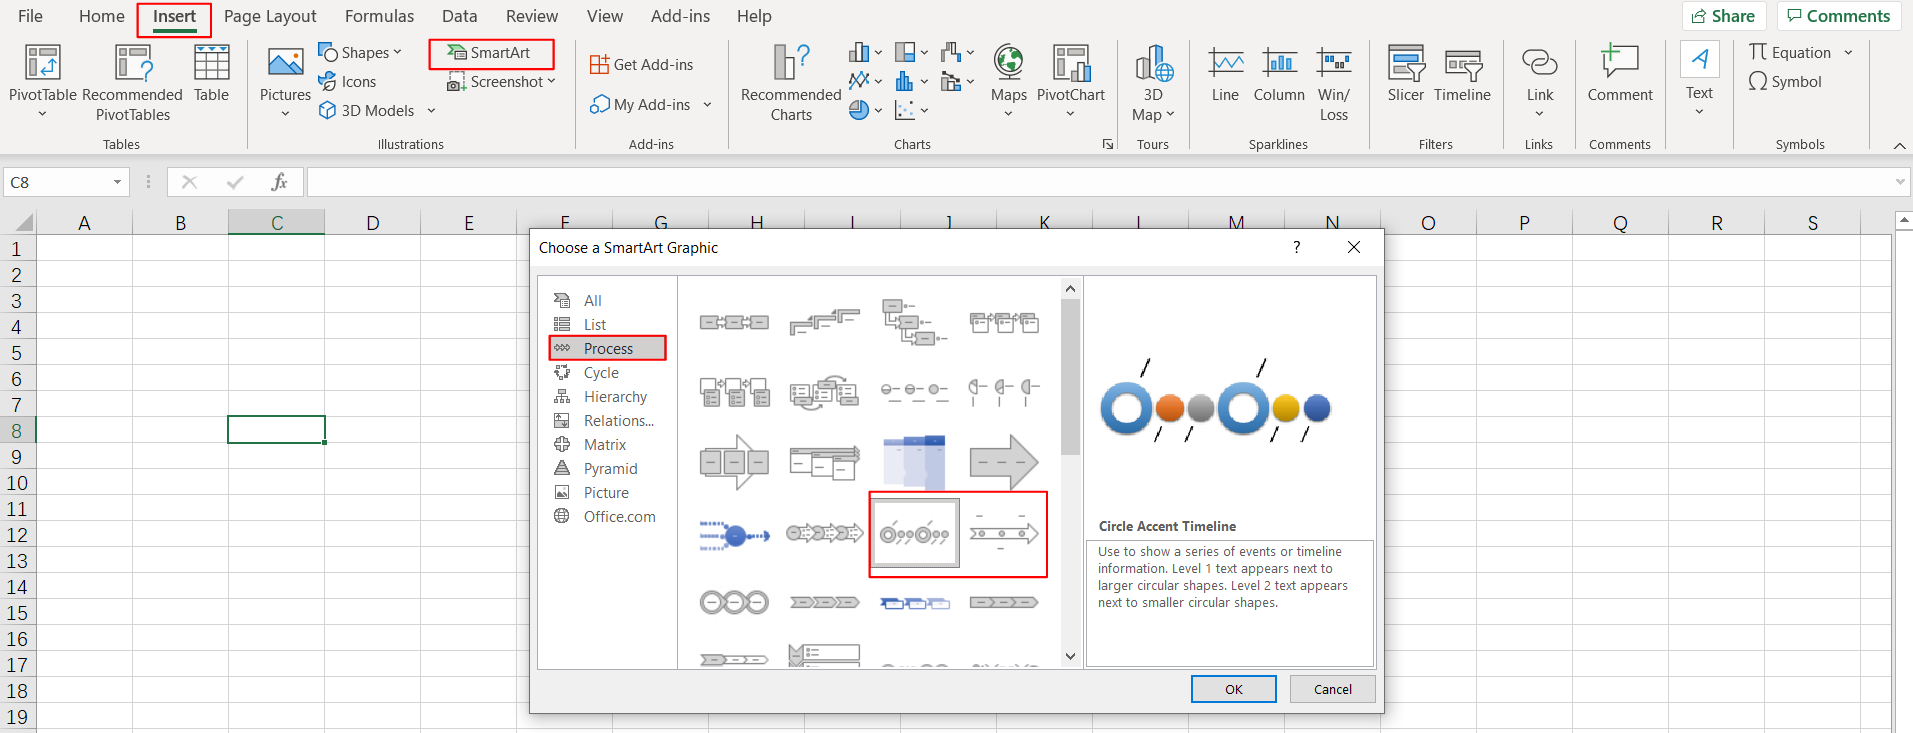Select the Basic Timeline arrow layout thumbnail
1913x733 pixels.
click(1004, 533)
